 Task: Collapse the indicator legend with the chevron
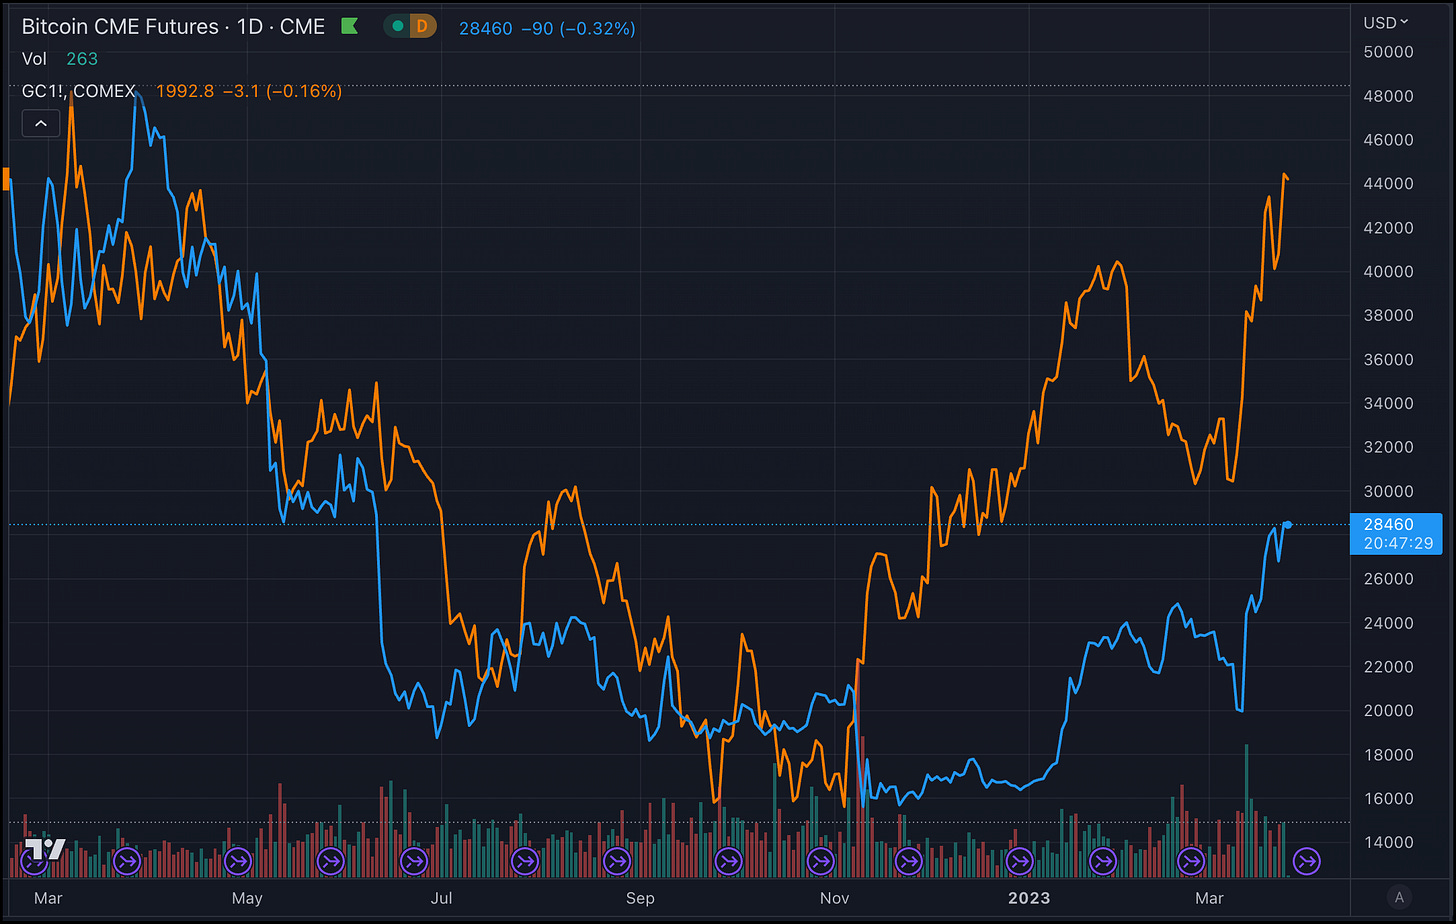(41, 124)
